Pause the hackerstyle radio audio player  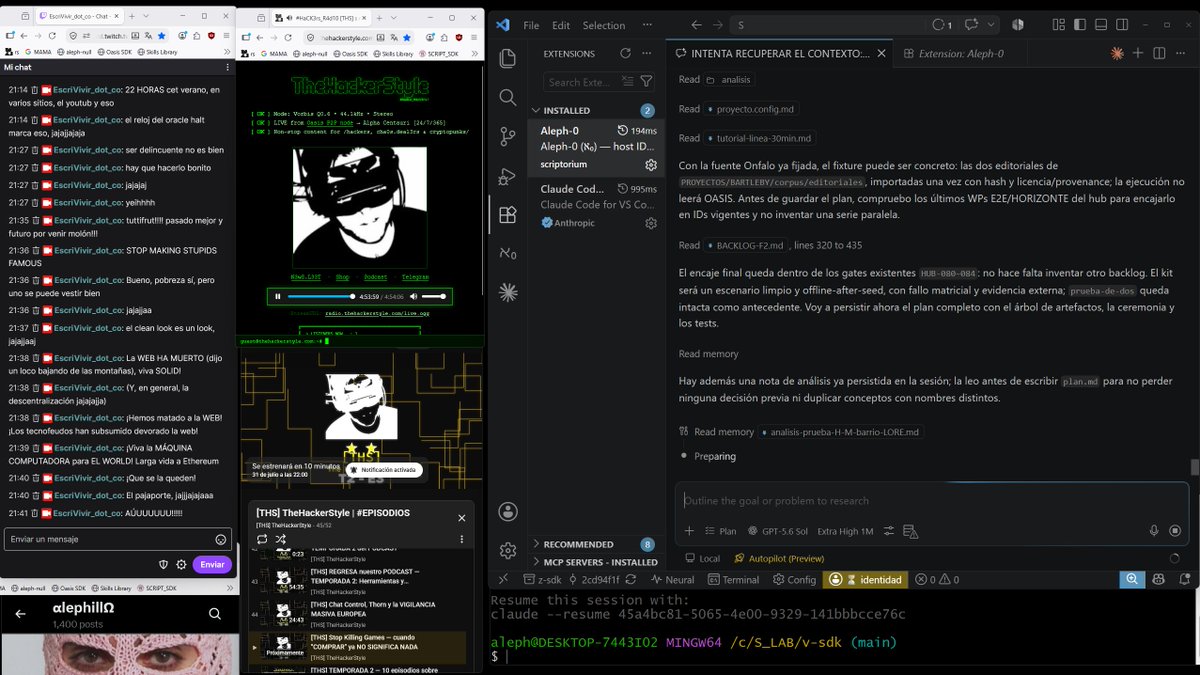pyautogui.click(x=277, y=297)
